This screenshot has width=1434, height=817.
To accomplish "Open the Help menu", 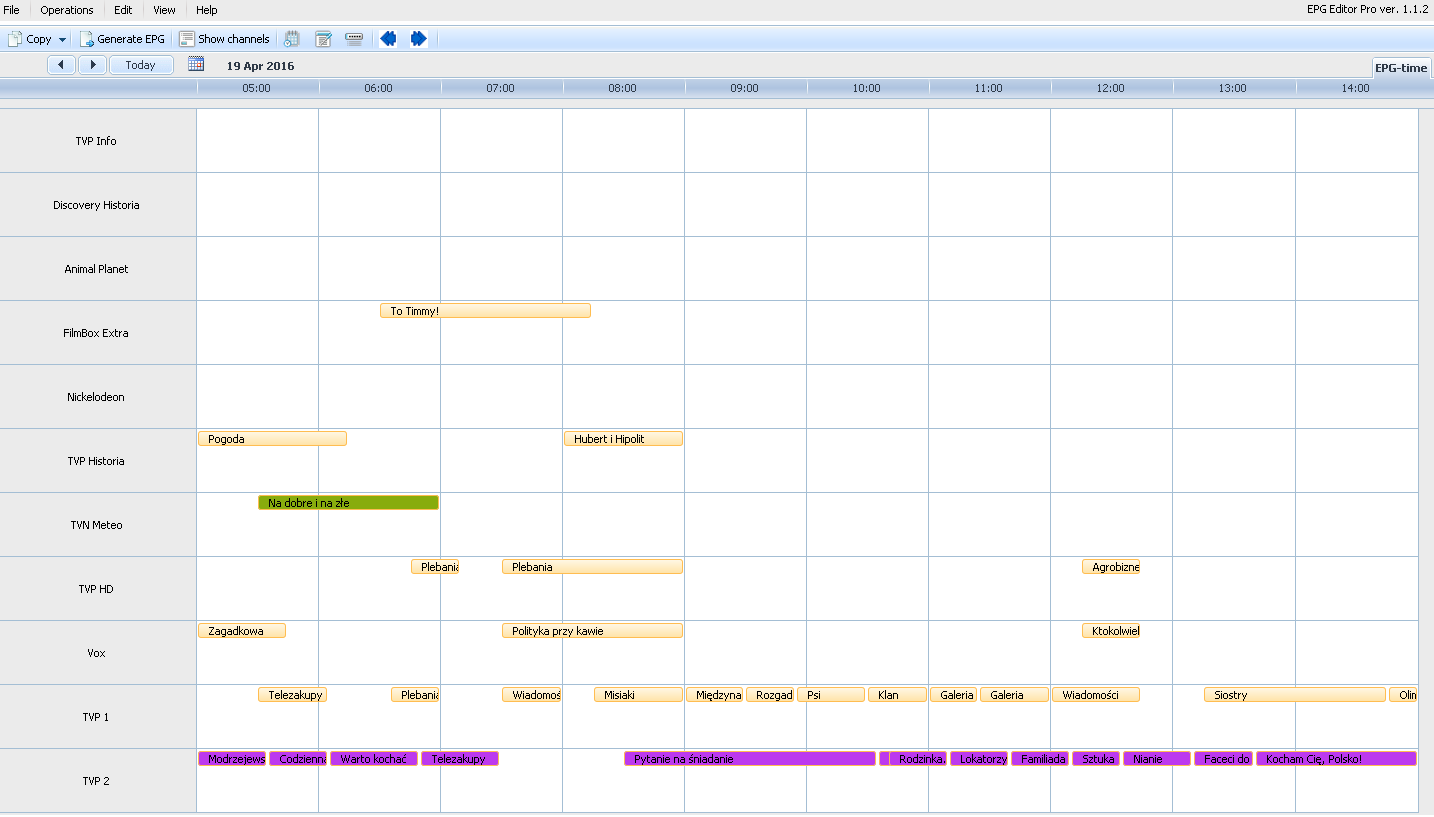I will [207, 10].
